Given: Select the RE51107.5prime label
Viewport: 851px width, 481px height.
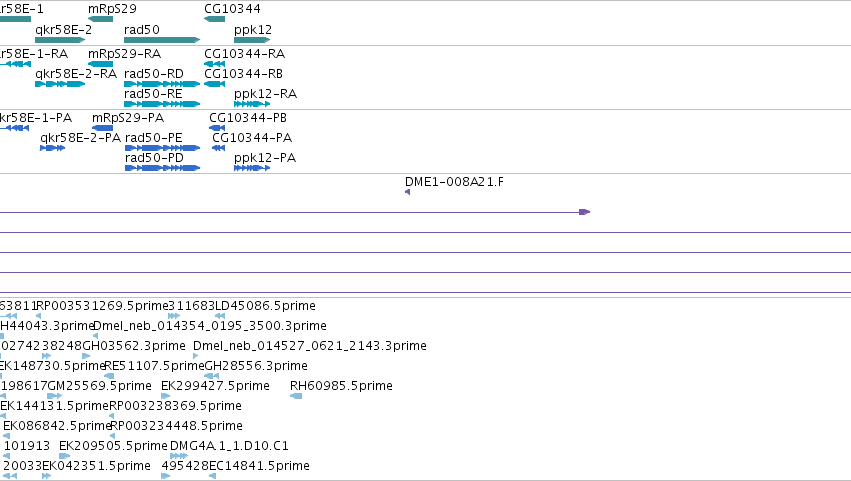Looking at the screenshot, I should click(x=154, y=366).
